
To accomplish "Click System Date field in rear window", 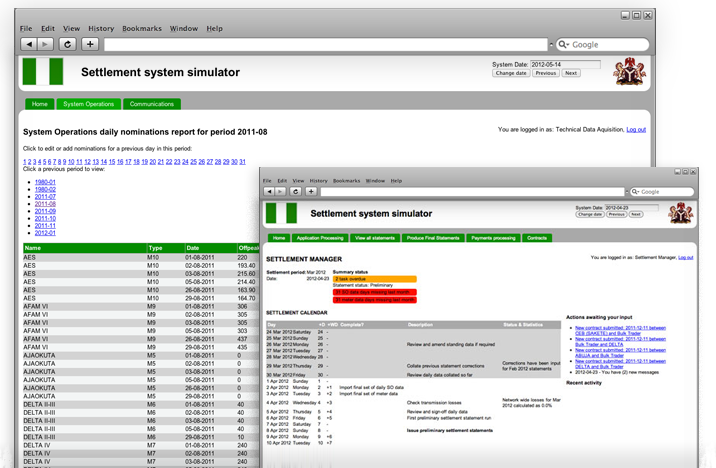I will pyautogui.click(x=565, y=64).
